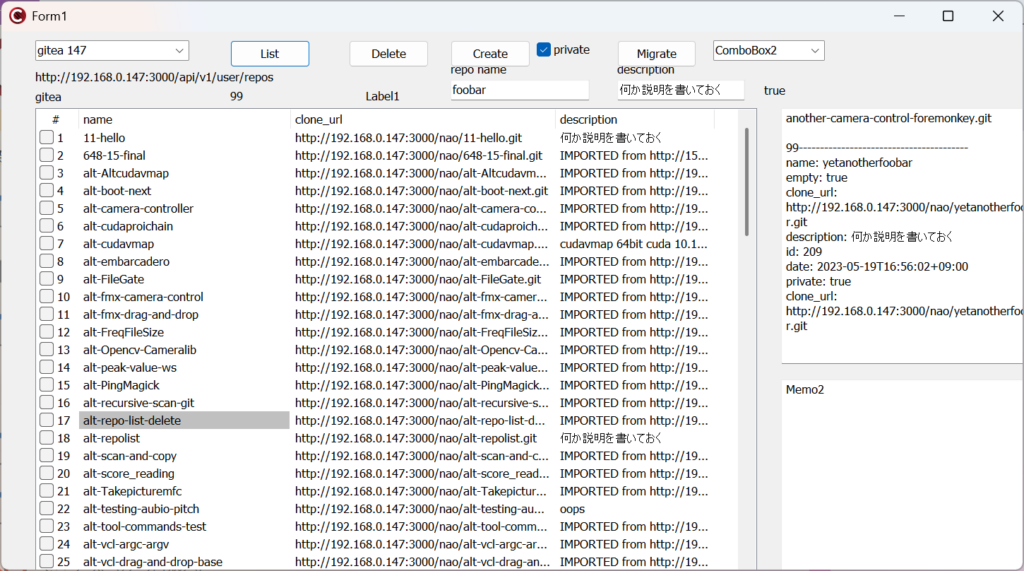Toggle the private checkbox
This screenshot has height=571, width=1024.
pos(544,50)
